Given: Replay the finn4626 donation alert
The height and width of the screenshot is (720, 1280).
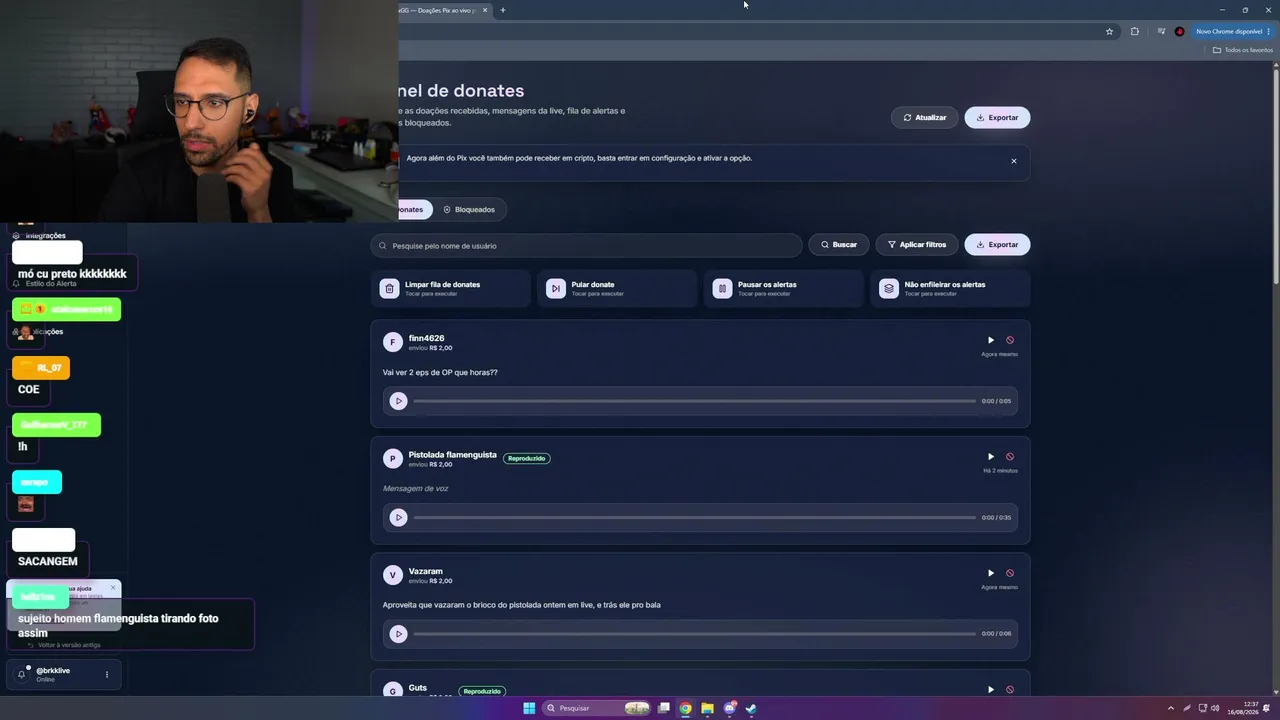Looking at the screenshot, I should 991,340.
